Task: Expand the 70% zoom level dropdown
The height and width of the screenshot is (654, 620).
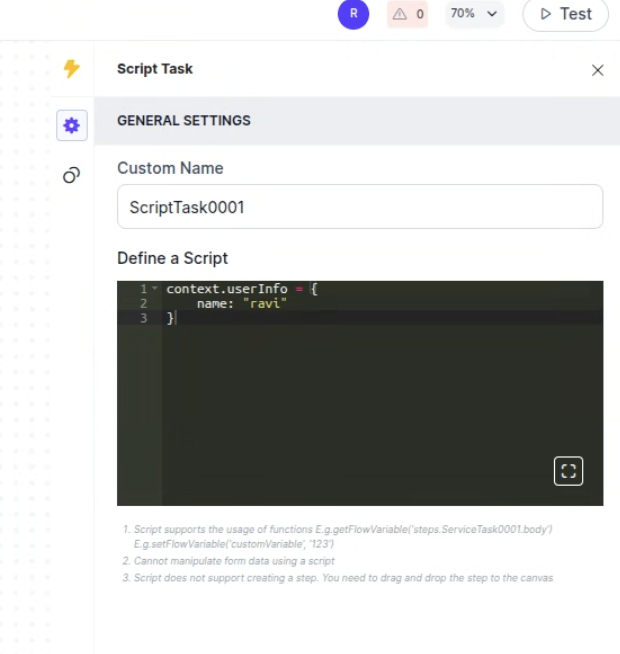Action: (x=474, y=14)
